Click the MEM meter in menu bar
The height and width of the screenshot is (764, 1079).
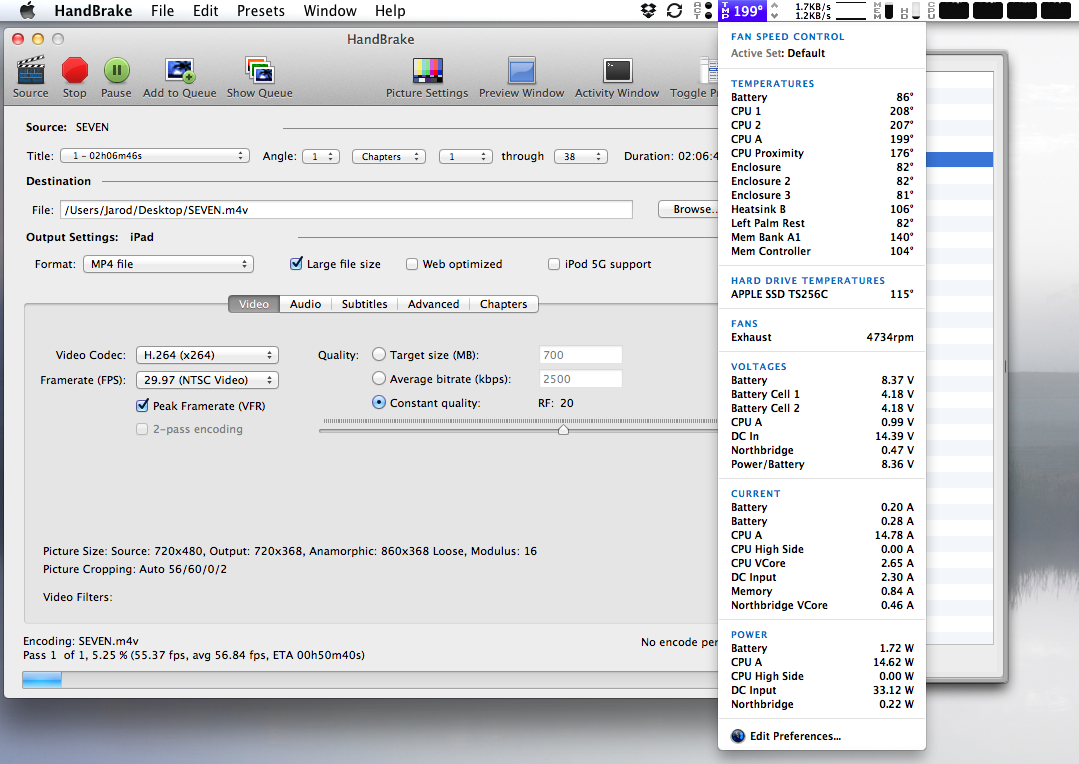click(884, 10)
